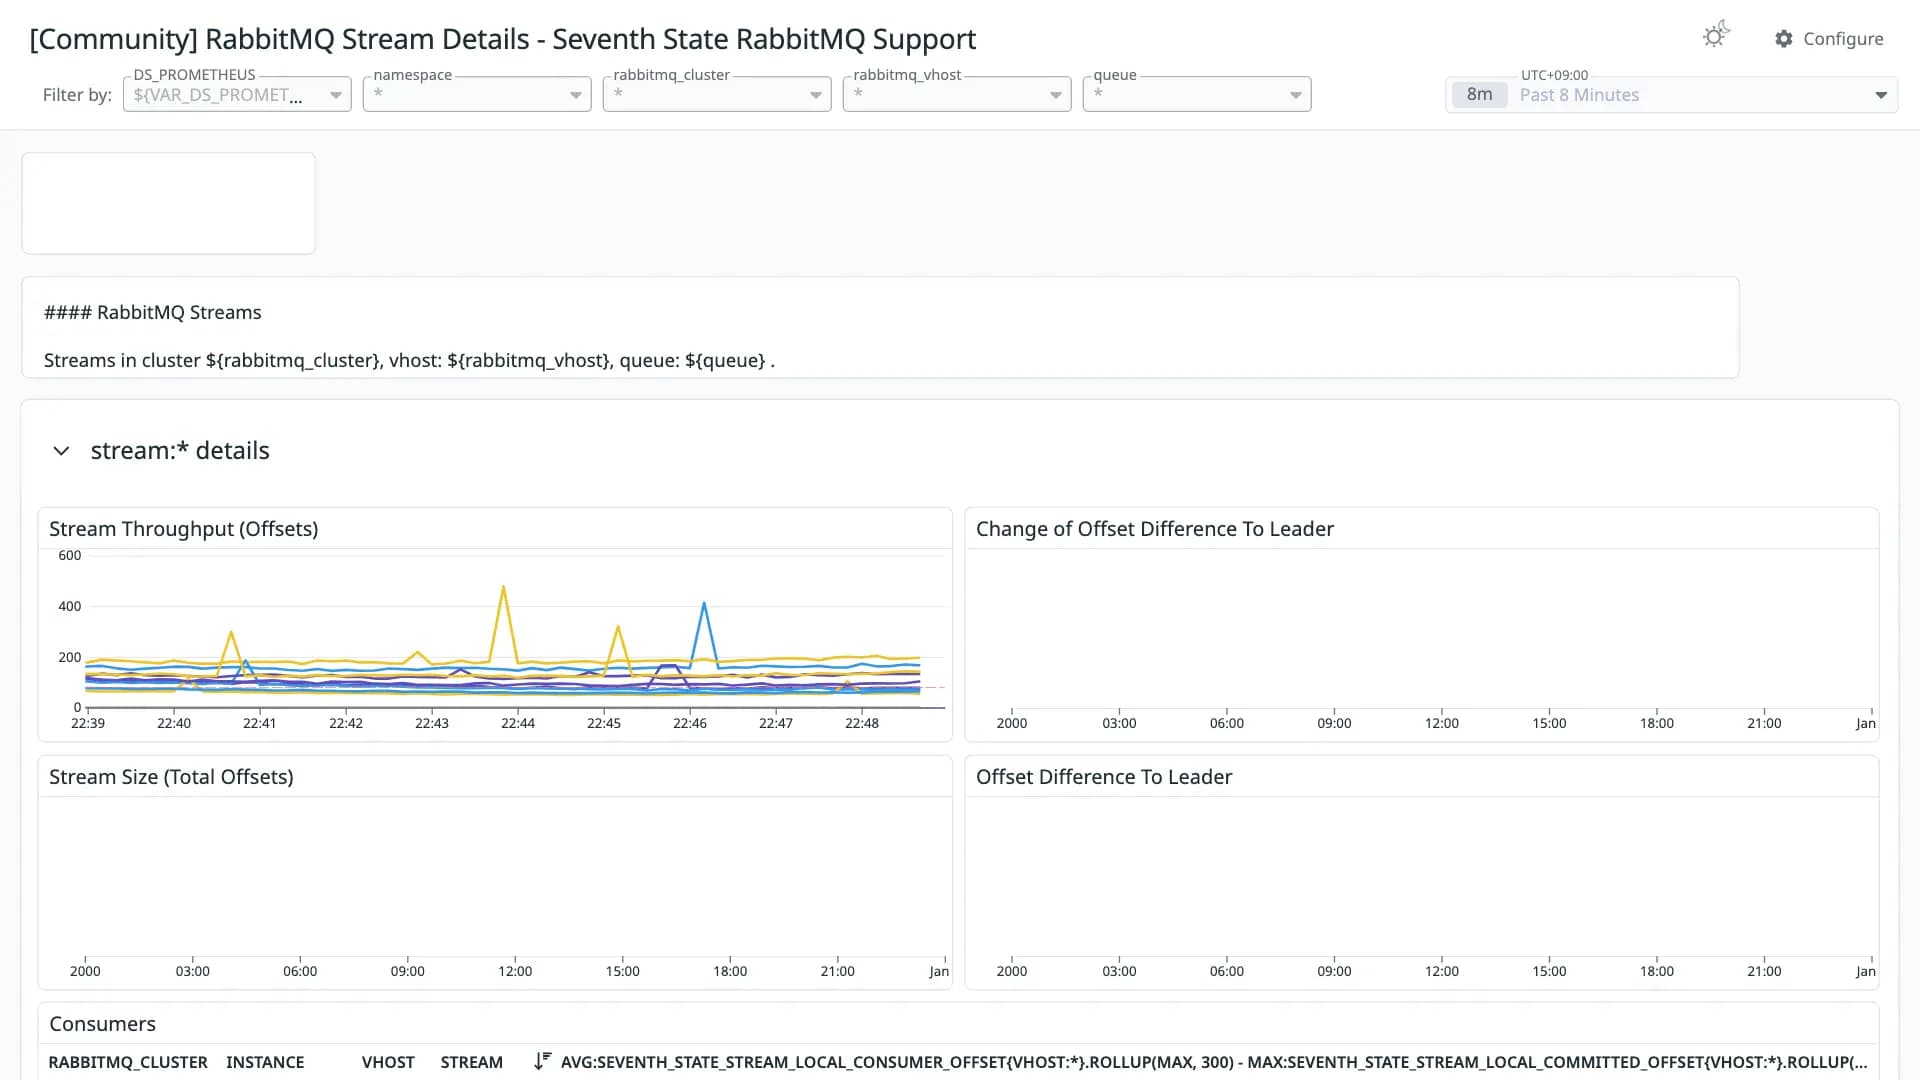
Task: Click the Streams in cluster description text
Action: point(409,361)
